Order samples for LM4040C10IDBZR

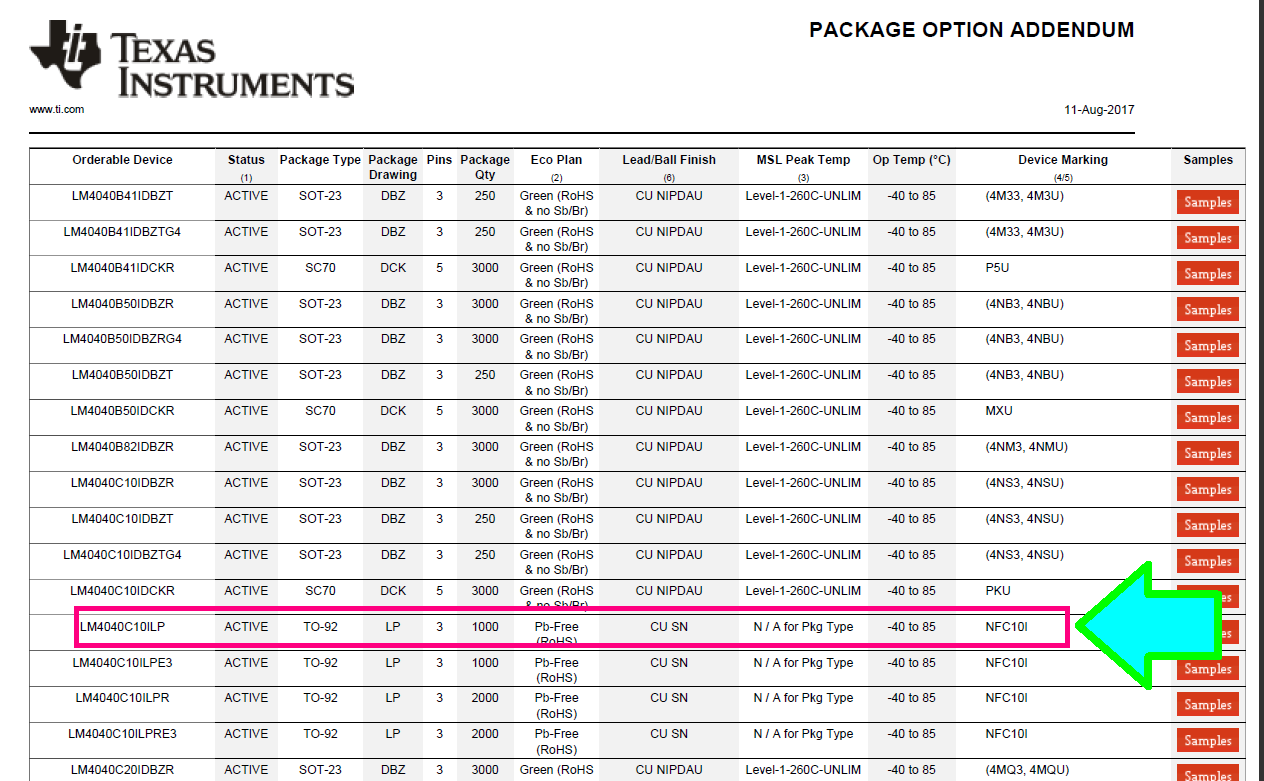click(x=1208, y=490)
